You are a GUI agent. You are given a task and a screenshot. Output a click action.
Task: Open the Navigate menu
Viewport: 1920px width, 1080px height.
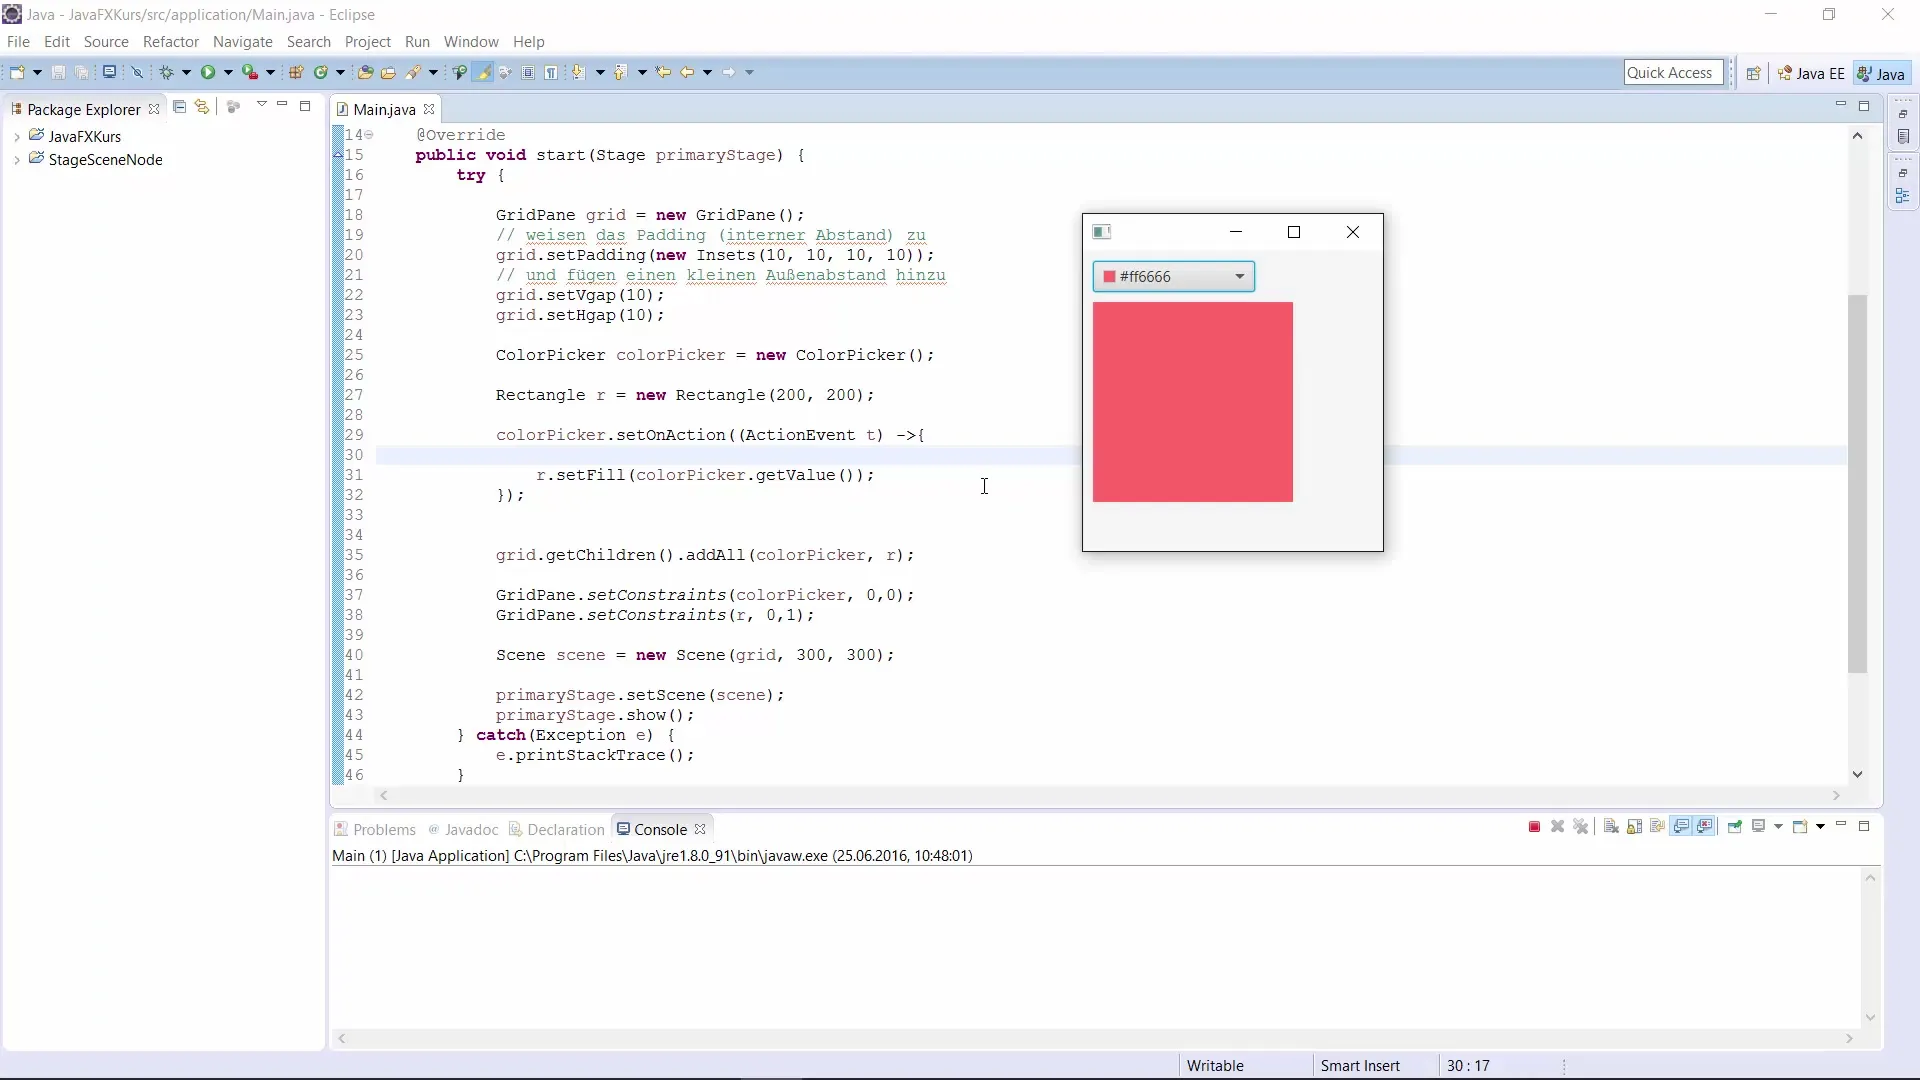(x=243, y=42)
